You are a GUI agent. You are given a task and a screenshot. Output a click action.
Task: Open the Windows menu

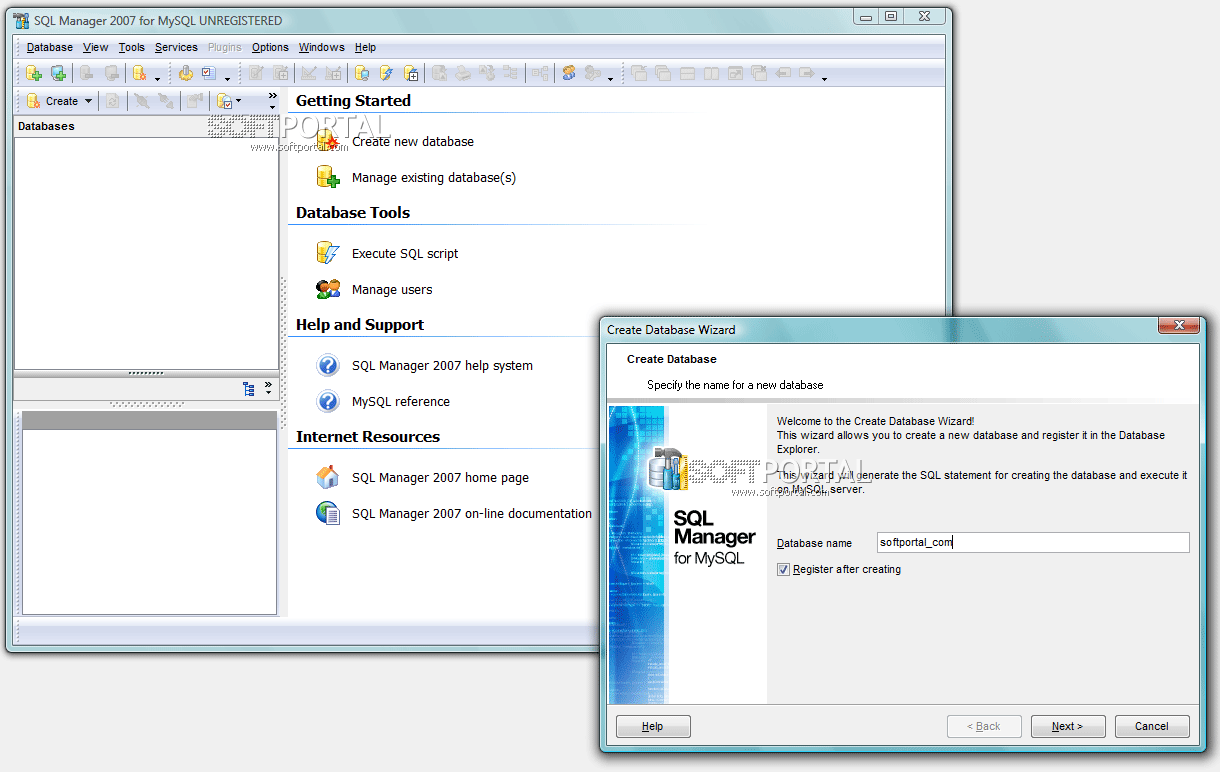point(321,47)
